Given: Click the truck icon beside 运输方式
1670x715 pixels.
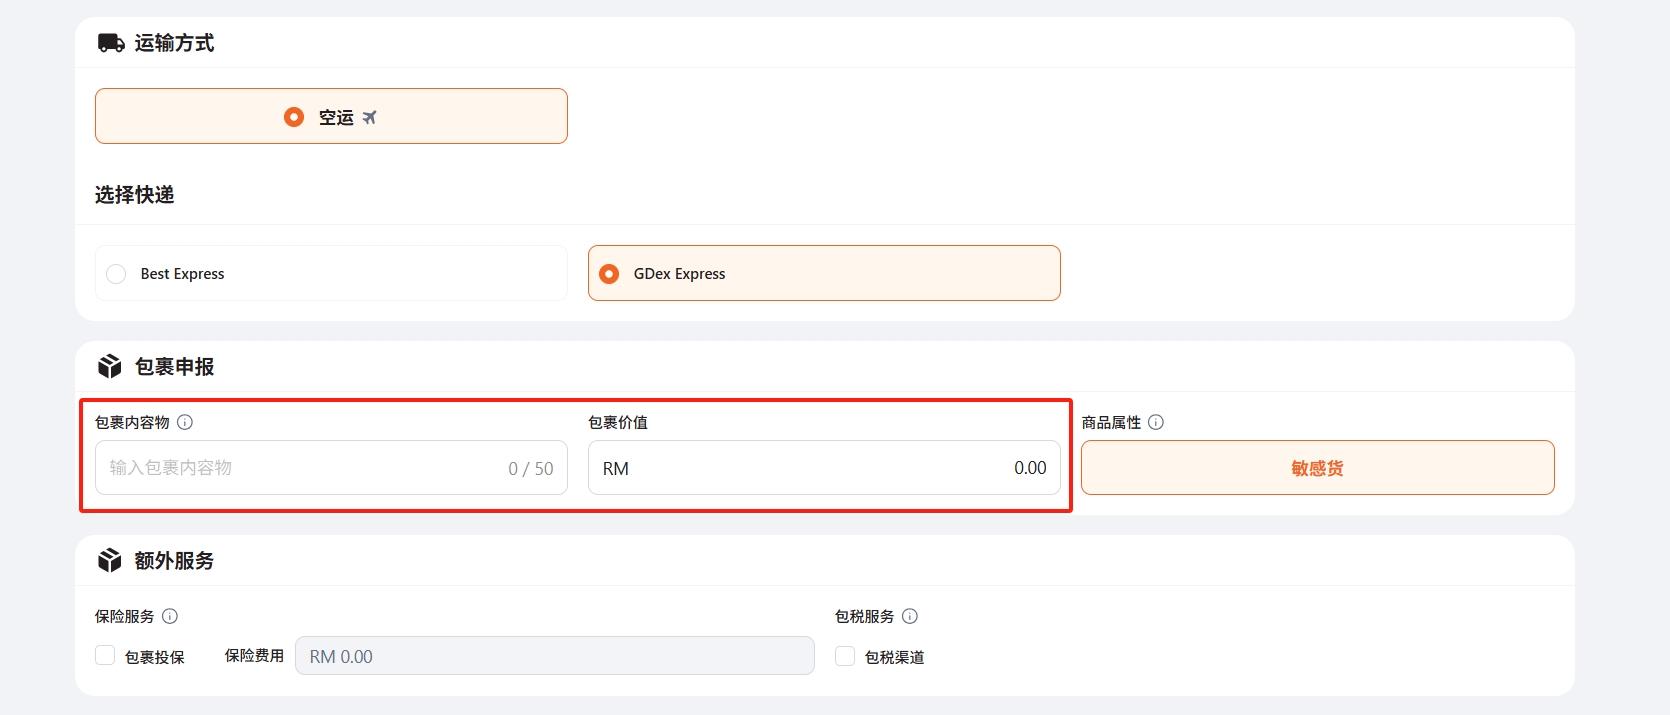Looking at the screenshot, I should [x=110, y=43].
